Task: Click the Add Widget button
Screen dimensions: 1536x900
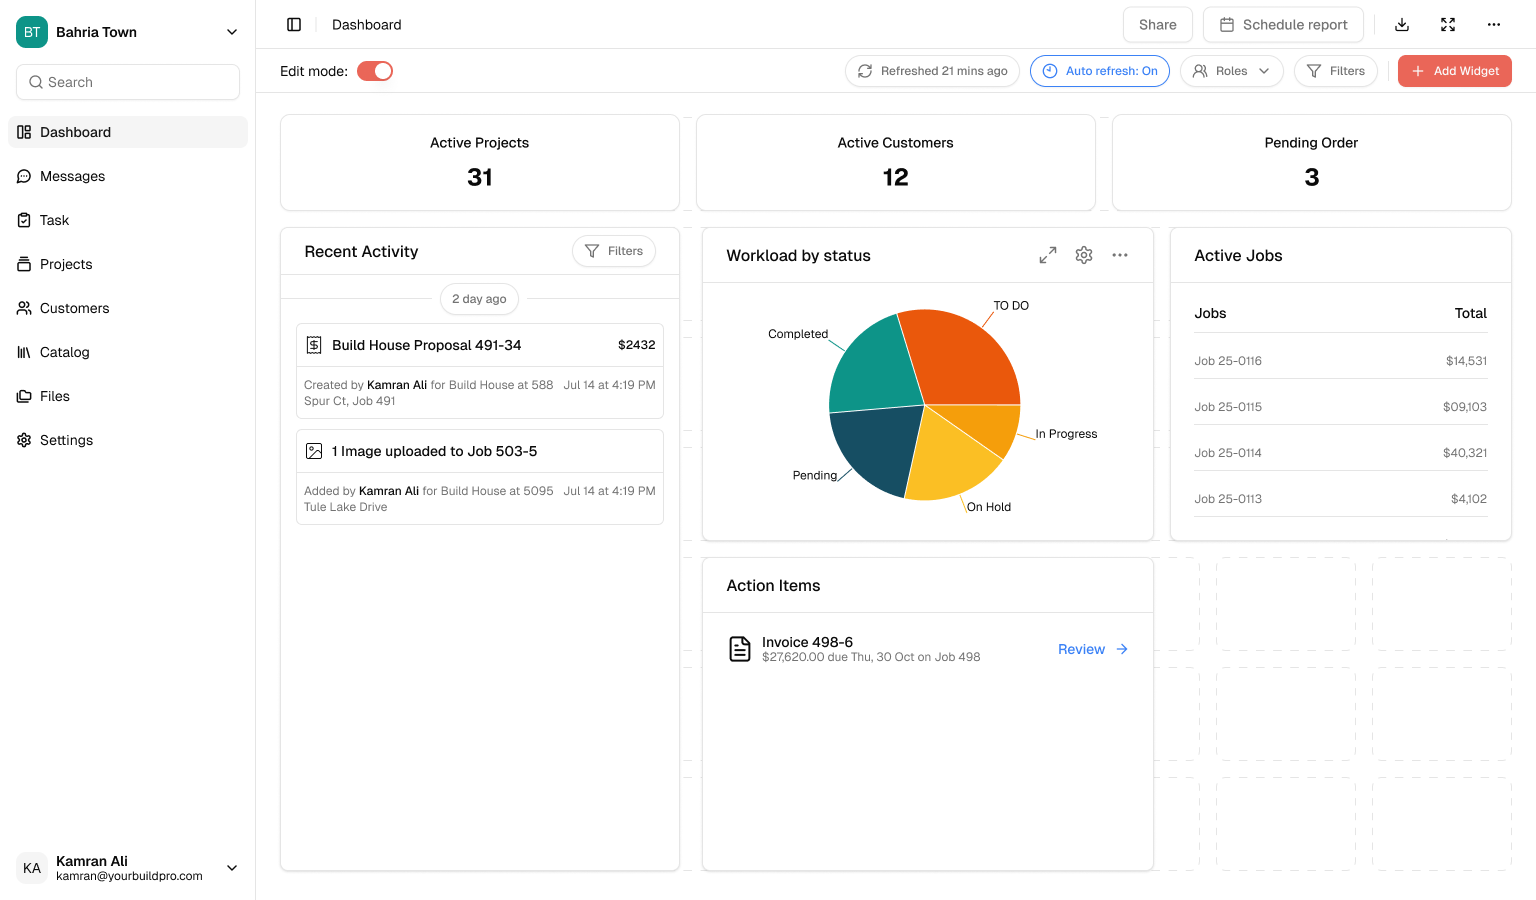Action: coord(1455,71)
